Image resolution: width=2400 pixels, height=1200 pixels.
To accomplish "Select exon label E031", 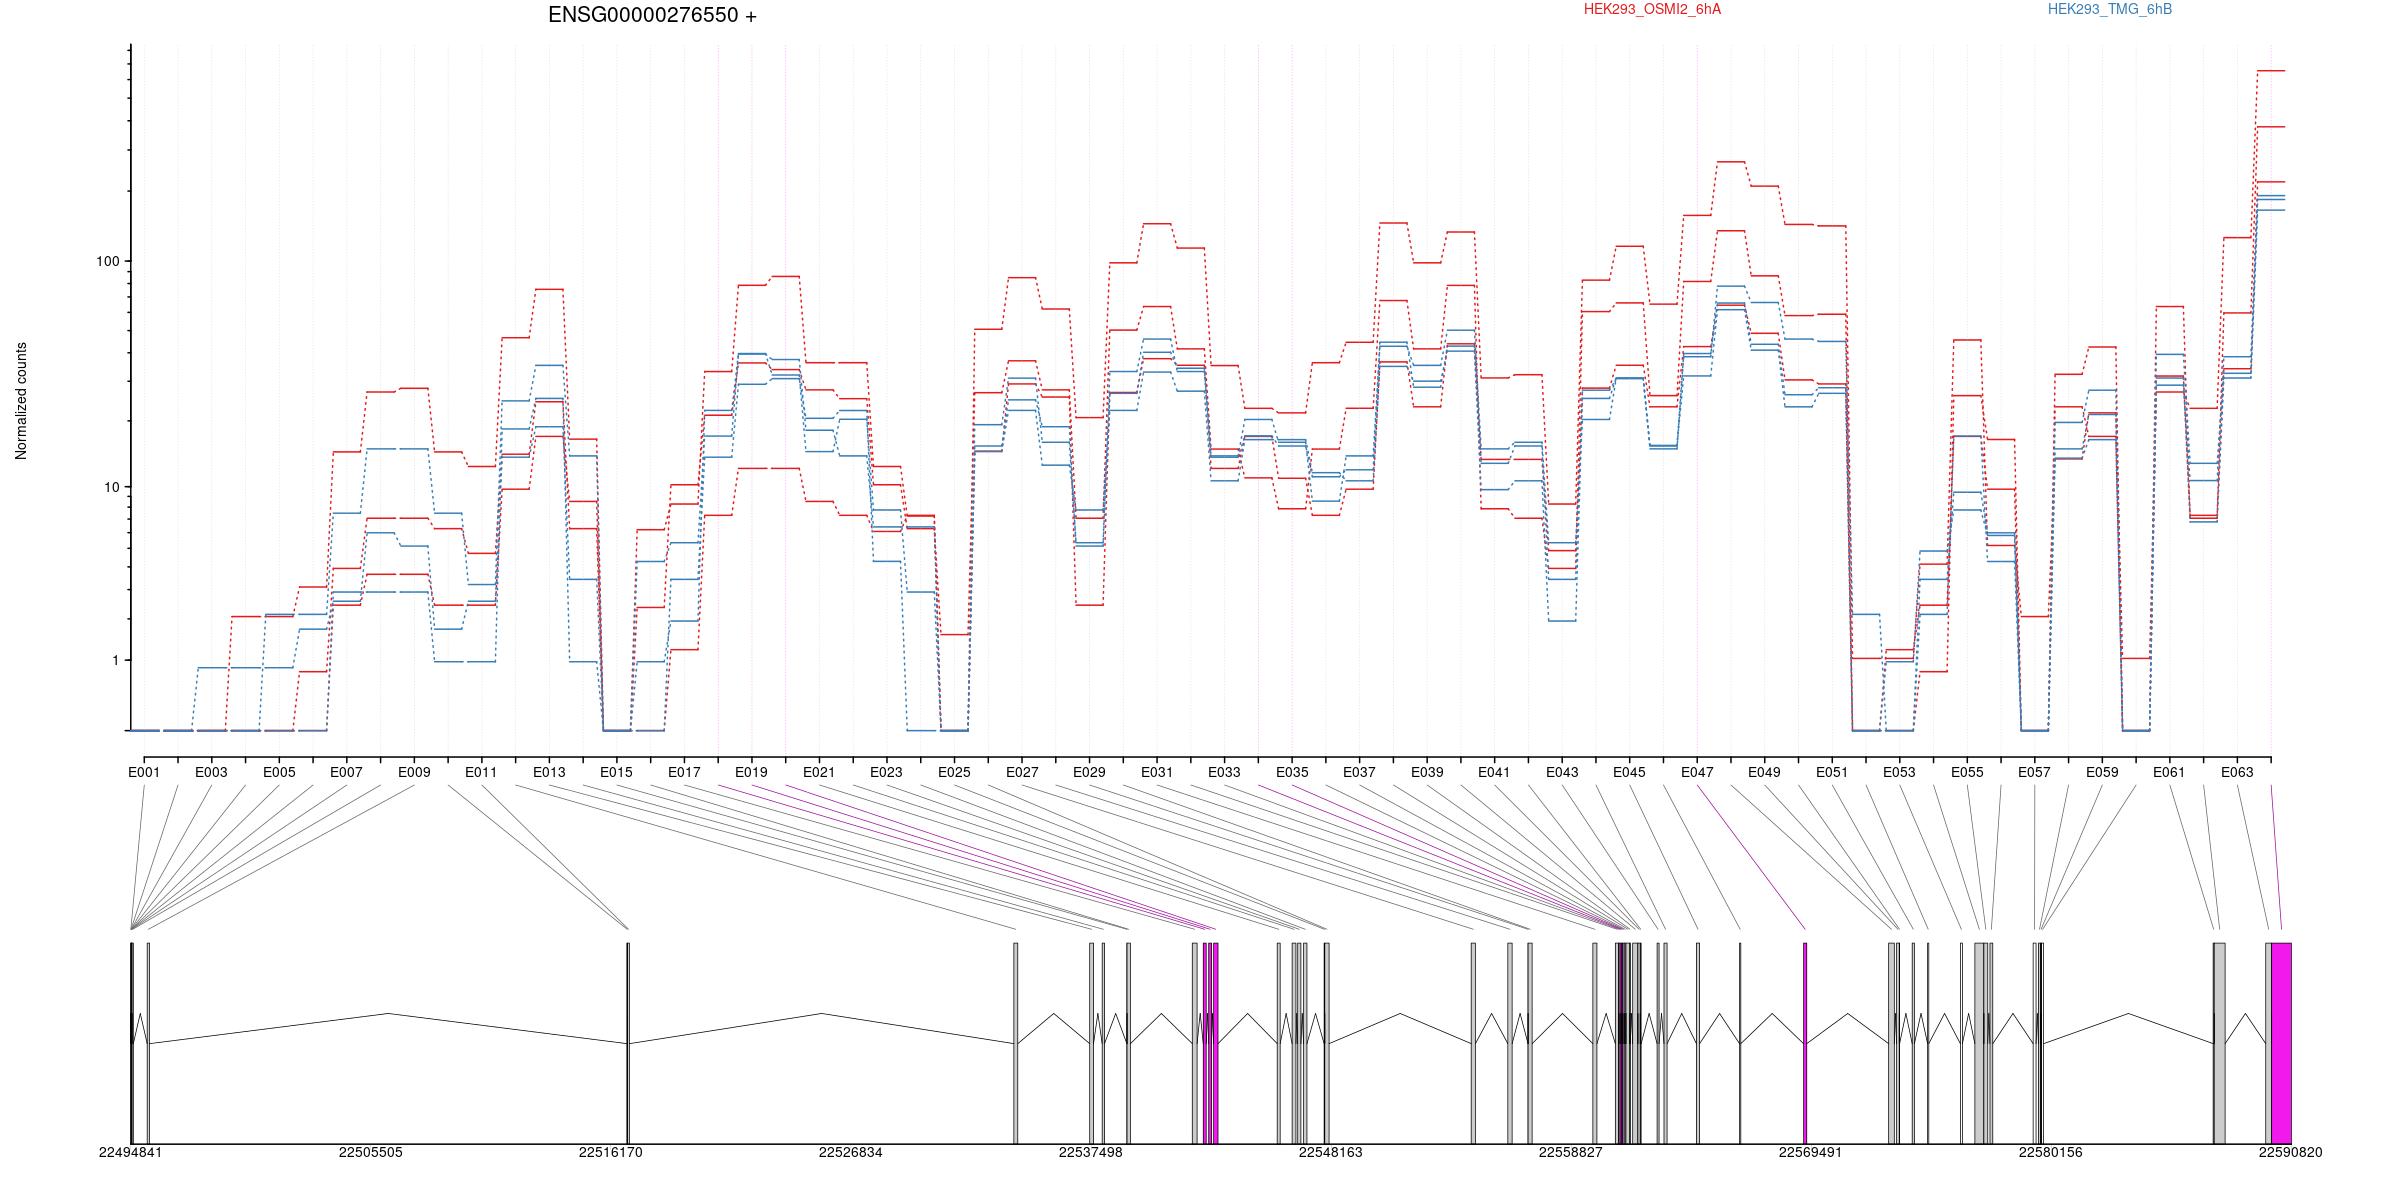I will click(1157, 772).
